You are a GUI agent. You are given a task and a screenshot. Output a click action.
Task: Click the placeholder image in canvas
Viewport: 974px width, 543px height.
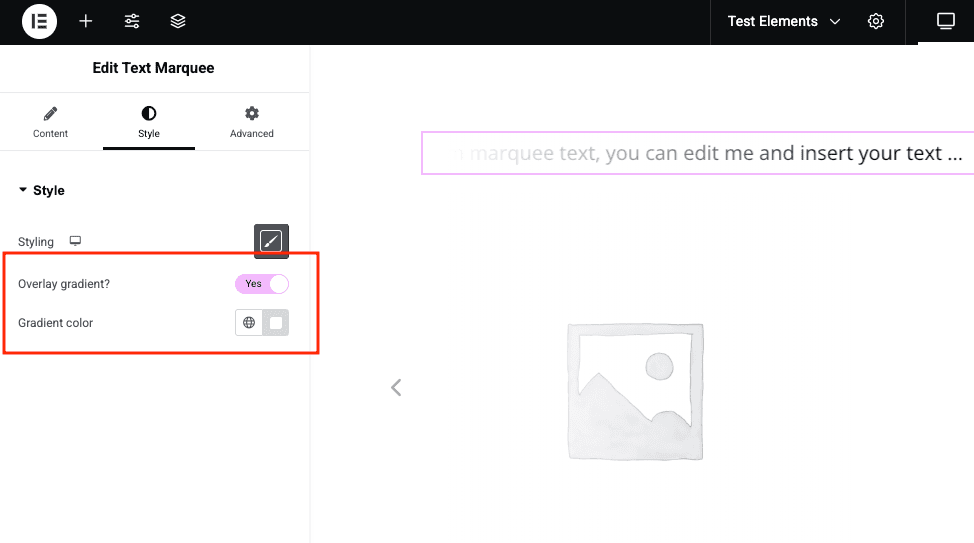tap(635, 390)
